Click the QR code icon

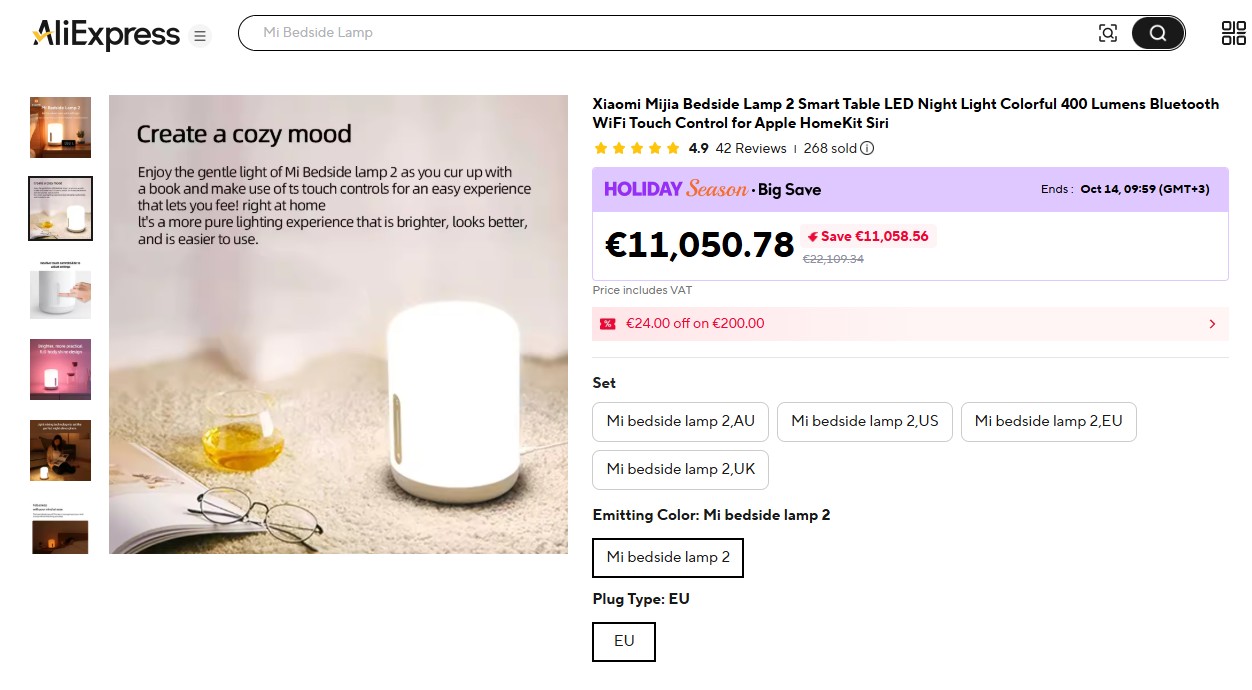click(x=1233, y=33)
